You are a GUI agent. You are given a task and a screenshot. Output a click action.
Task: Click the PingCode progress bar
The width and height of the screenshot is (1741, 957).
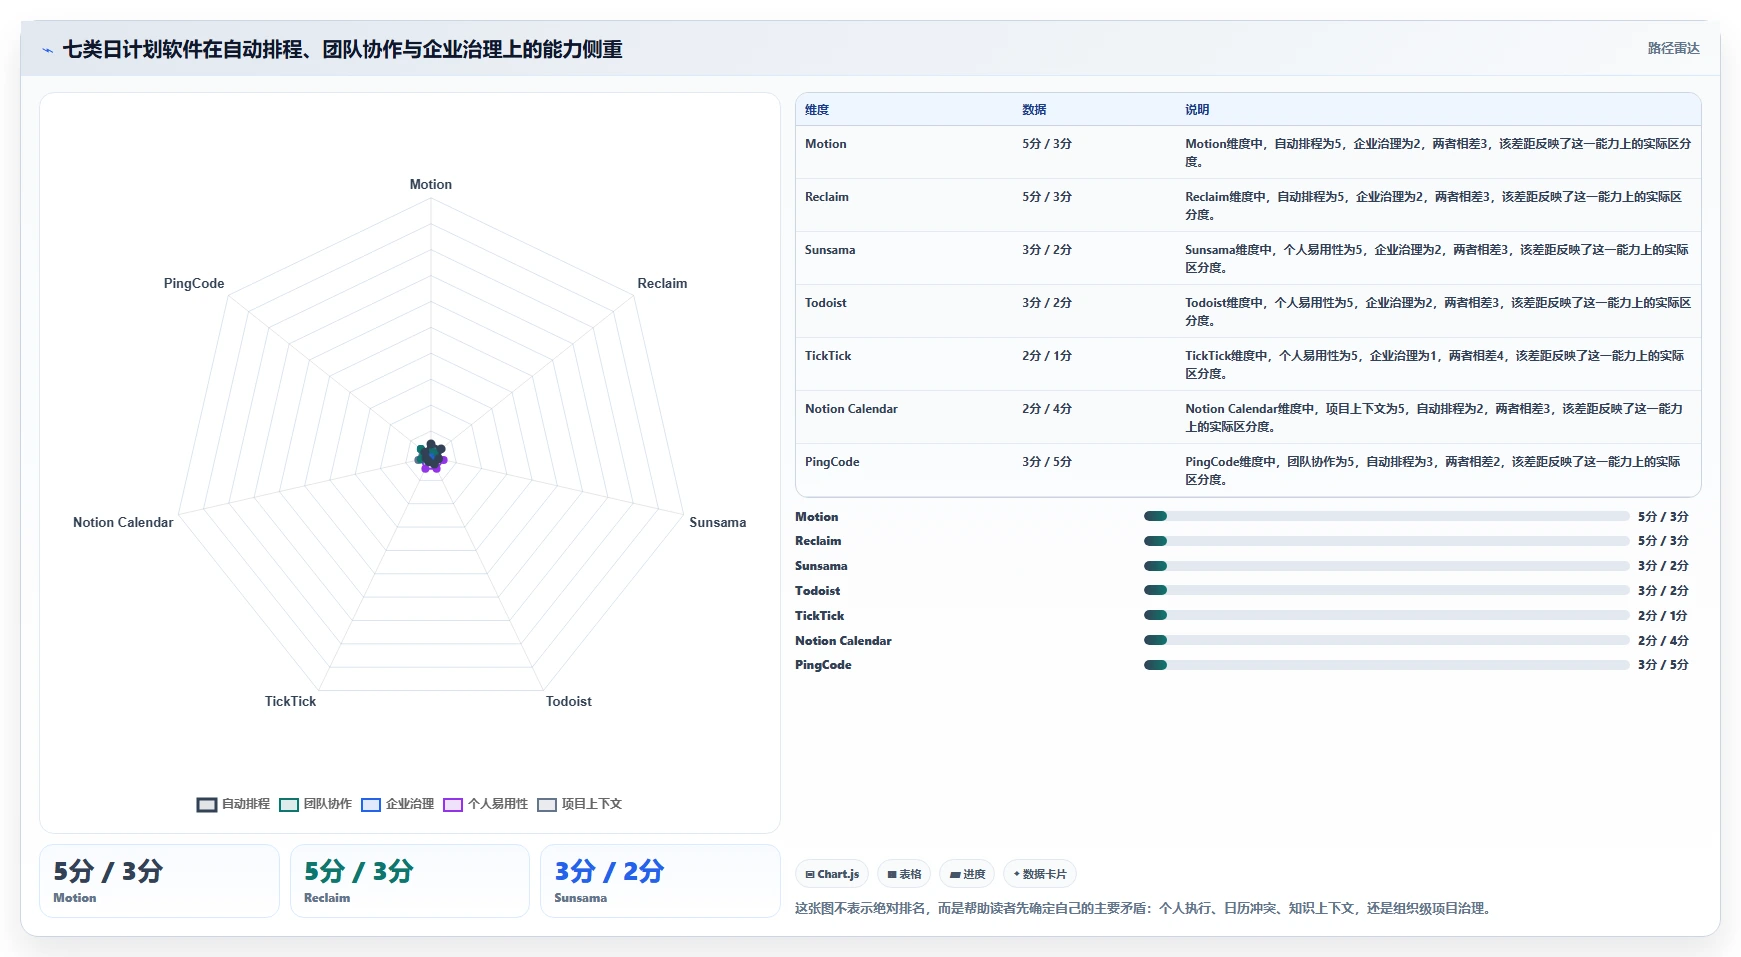pos(1386,665)
